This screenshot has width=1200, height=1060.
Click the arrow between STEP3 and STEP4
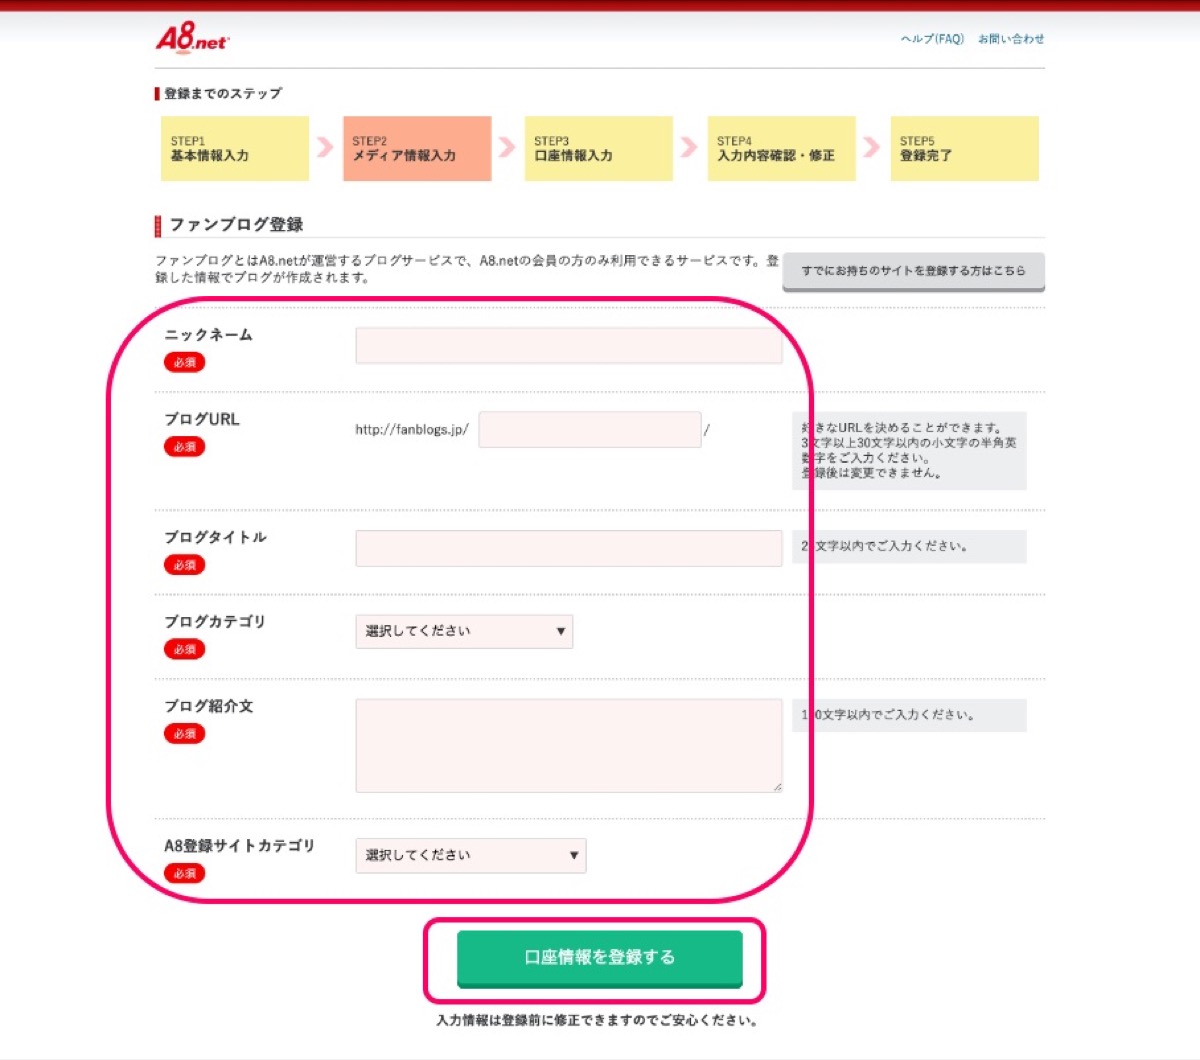click(x=689, y=147)
